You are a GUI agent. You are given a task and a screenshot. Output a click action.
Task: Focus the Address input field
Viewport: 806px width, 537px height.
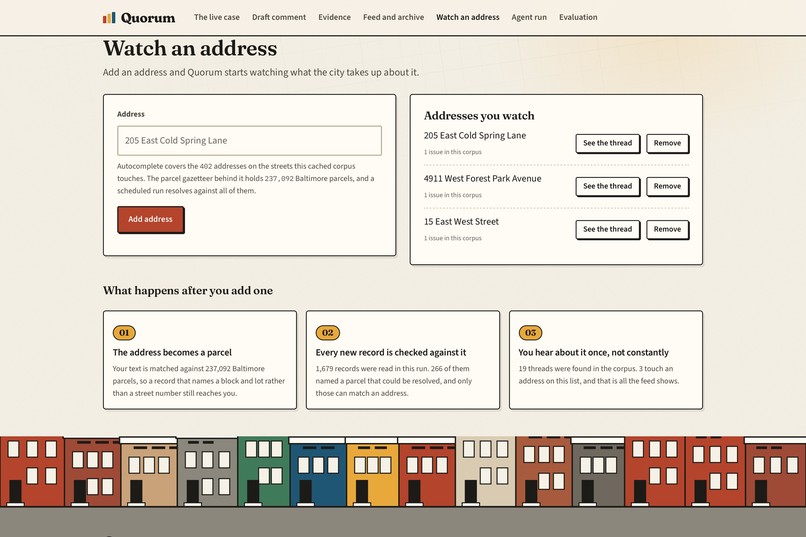pos(249,140)
